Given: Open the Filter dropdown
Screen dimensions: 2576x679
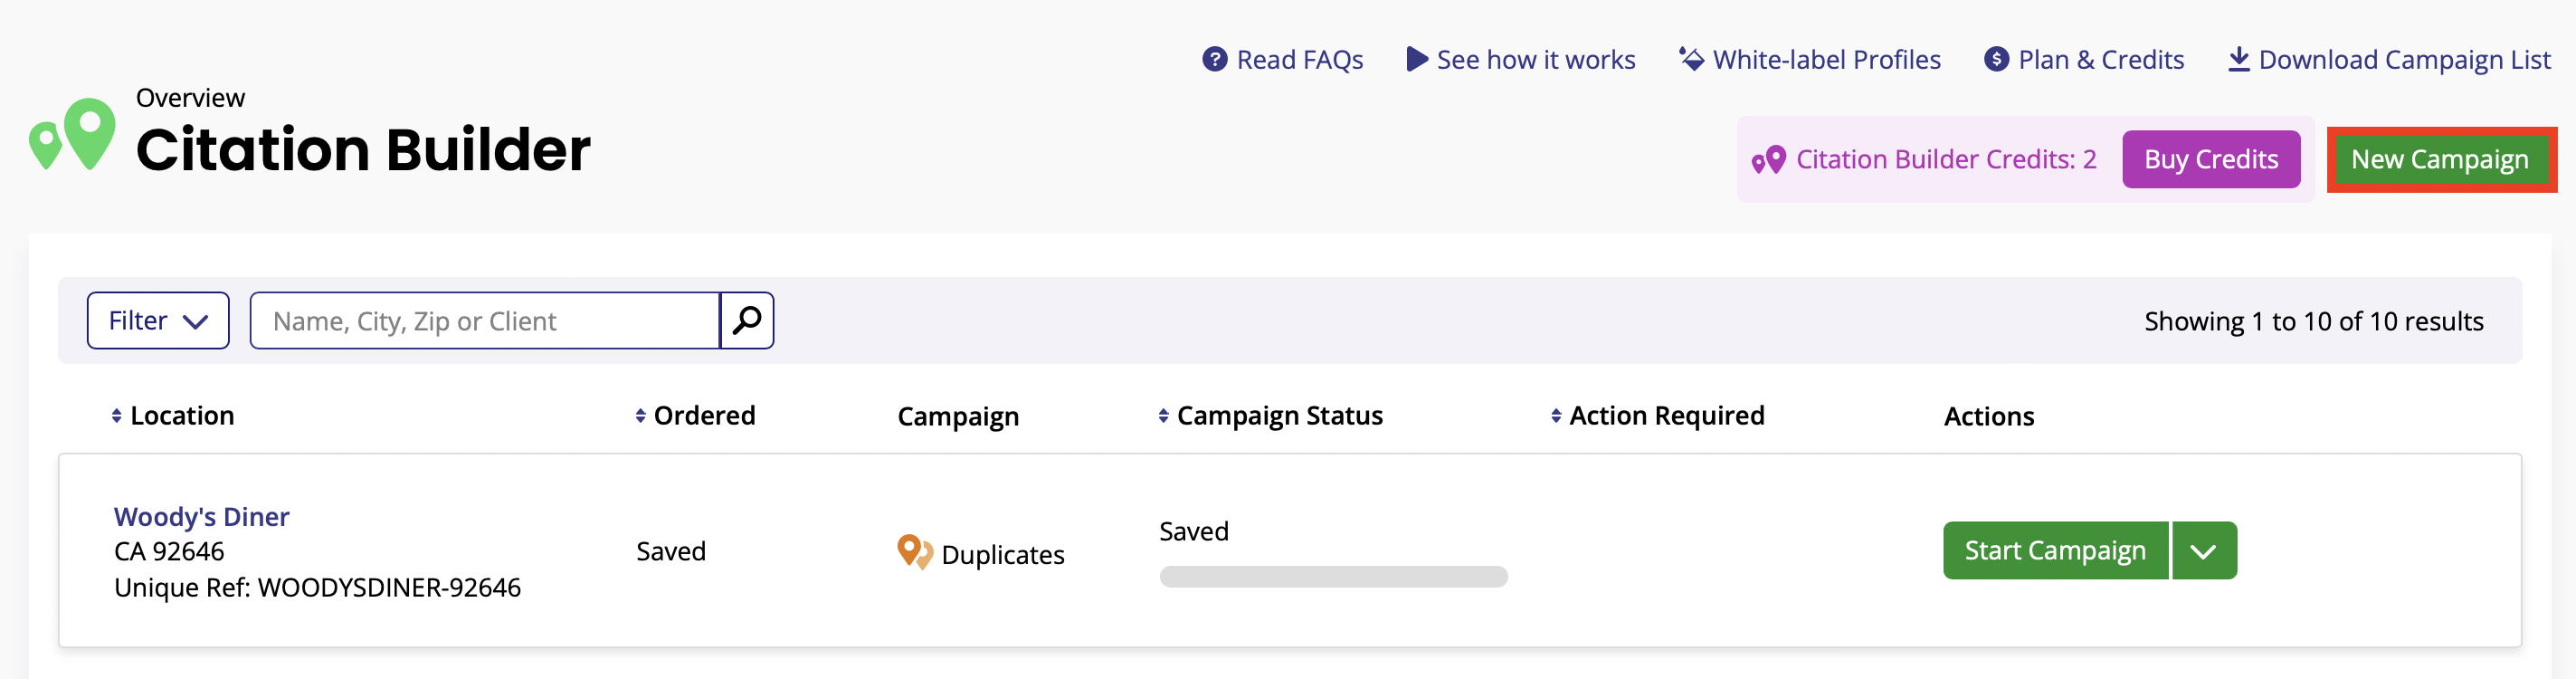Looking at the screenshot, I should coord(158,320).
